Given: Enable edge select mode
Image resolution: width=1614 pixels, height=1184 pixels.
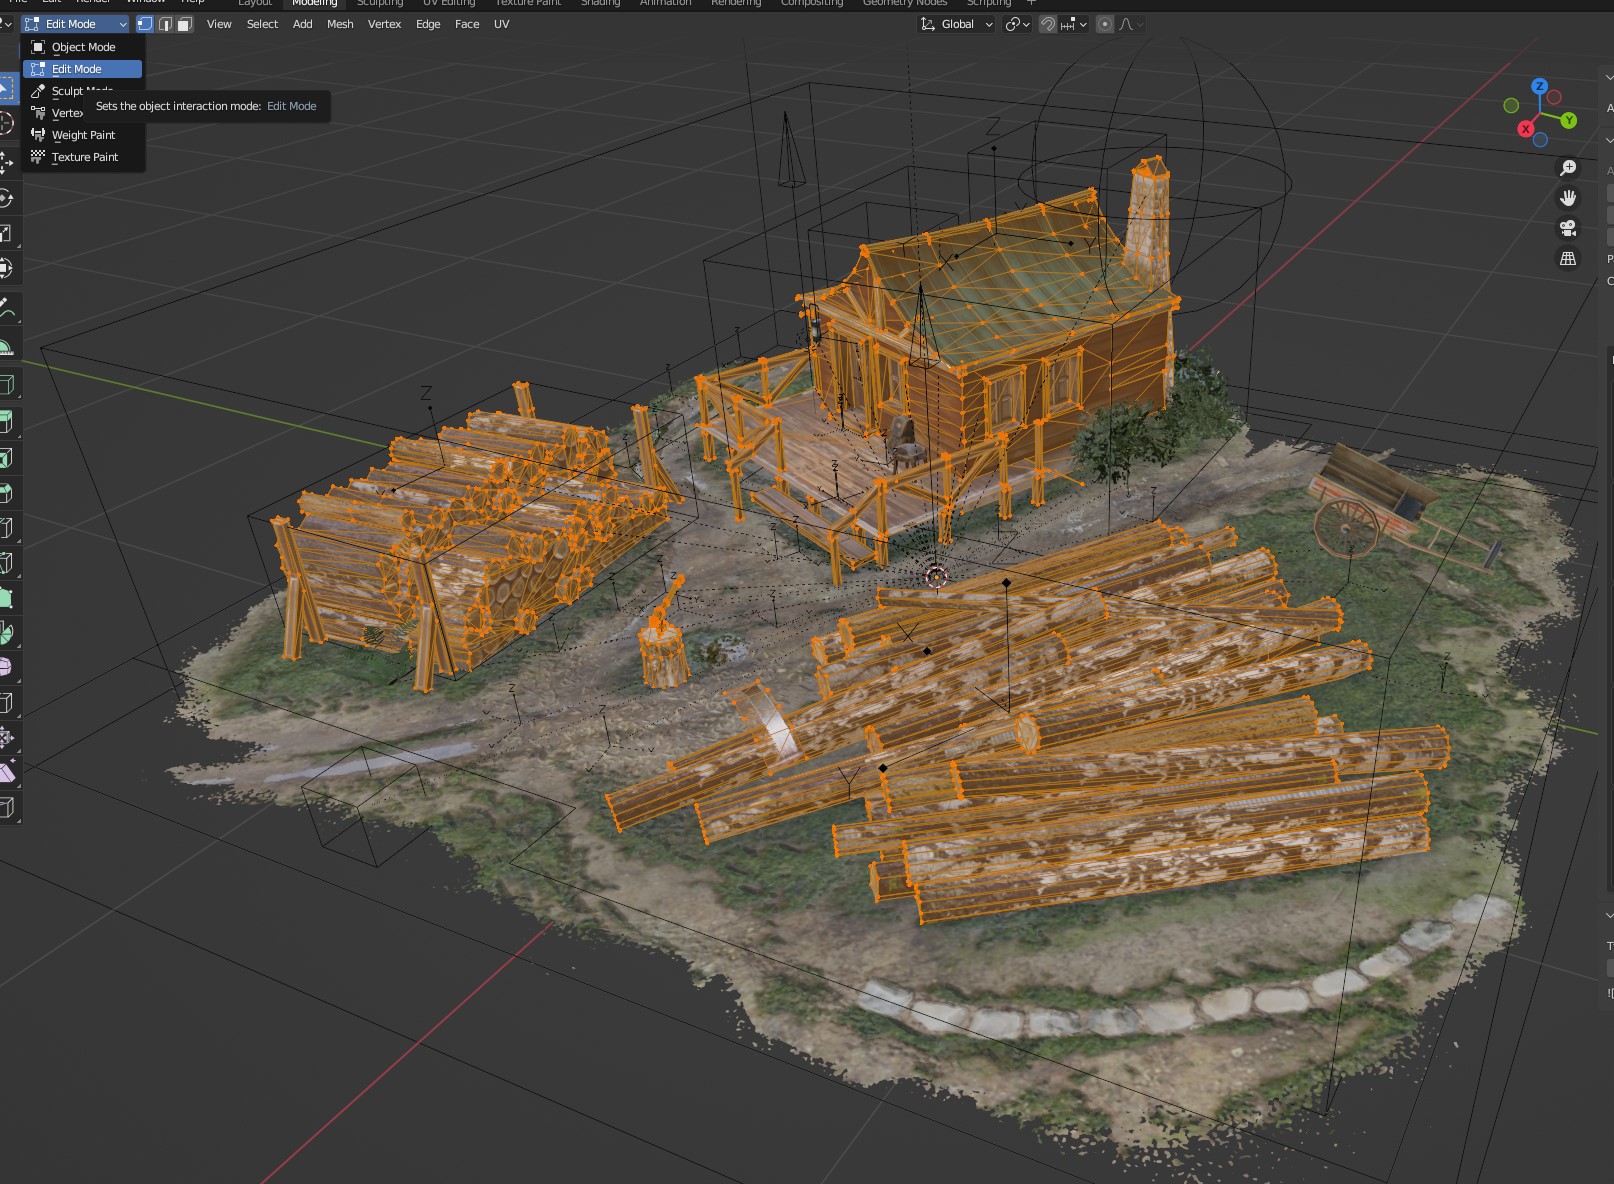Looking at the screenshot, I should click(x=165, y=24).
